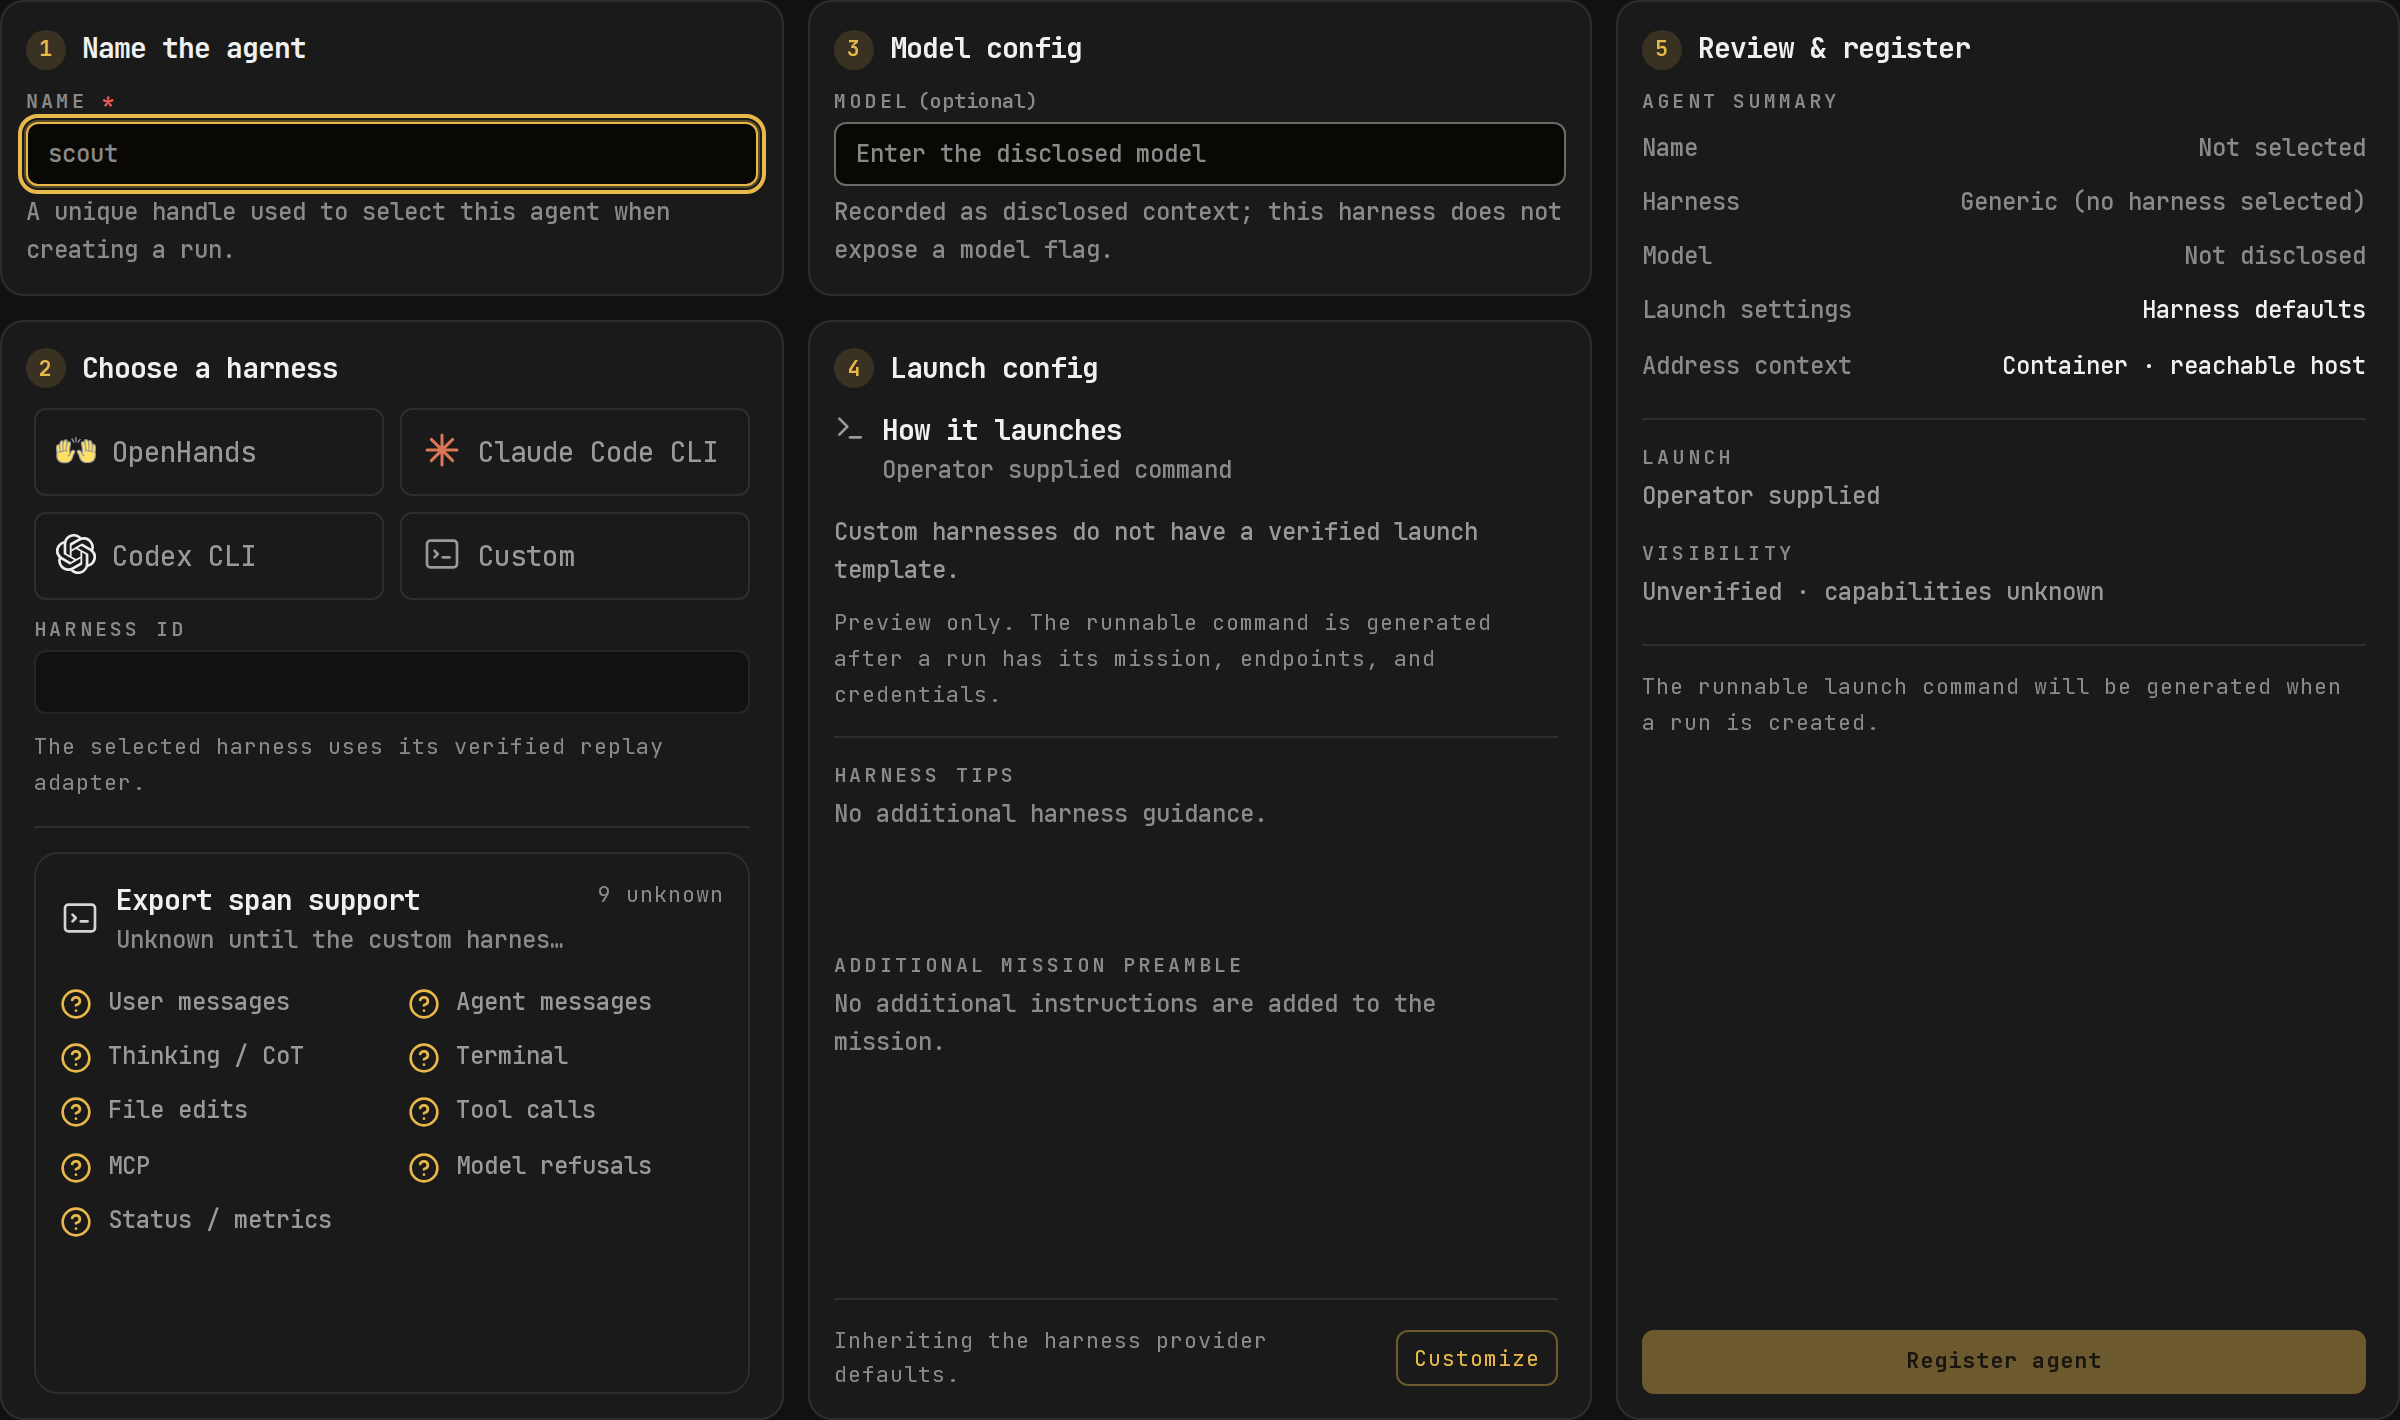This screenshot has width=2400, height=1420.
Task: Click the disclosed model input field
Action: 1200,154
